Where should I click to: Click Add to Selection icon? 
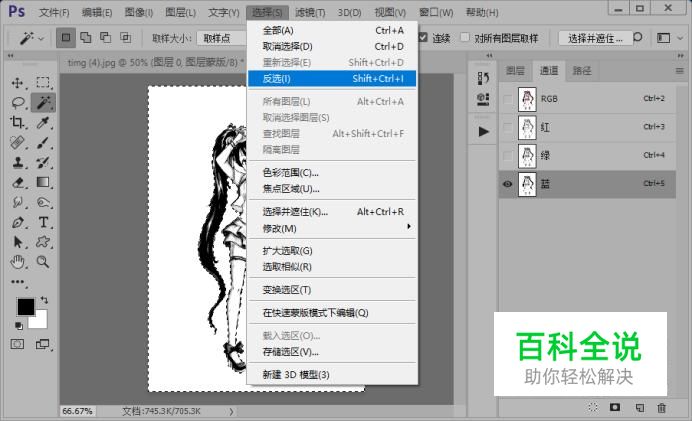(x=86, y=38)
